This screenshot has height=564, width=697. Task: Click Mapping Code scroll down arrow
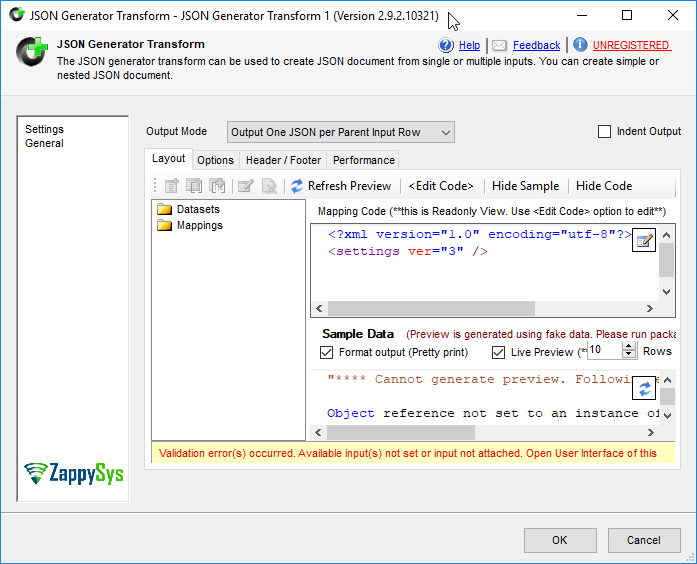(x=666, y=292)
